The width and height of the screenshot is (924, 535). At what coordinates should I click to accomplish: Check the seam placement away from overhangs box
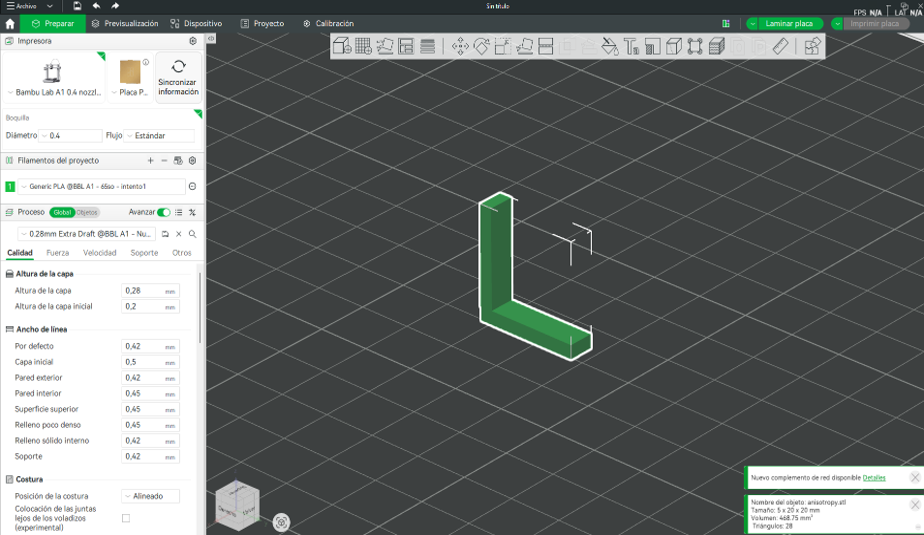click(126, 519)
